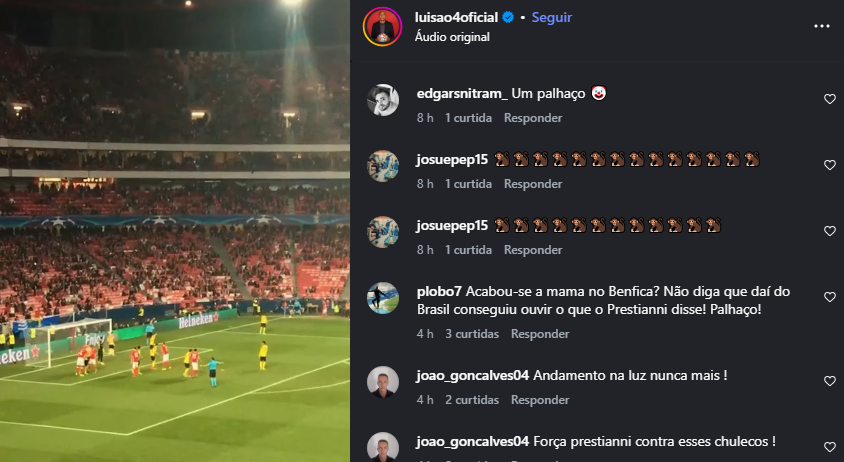
Task: Like joao_goncalves04's 'Andamento na luz' comment
Action: [829, 381]
